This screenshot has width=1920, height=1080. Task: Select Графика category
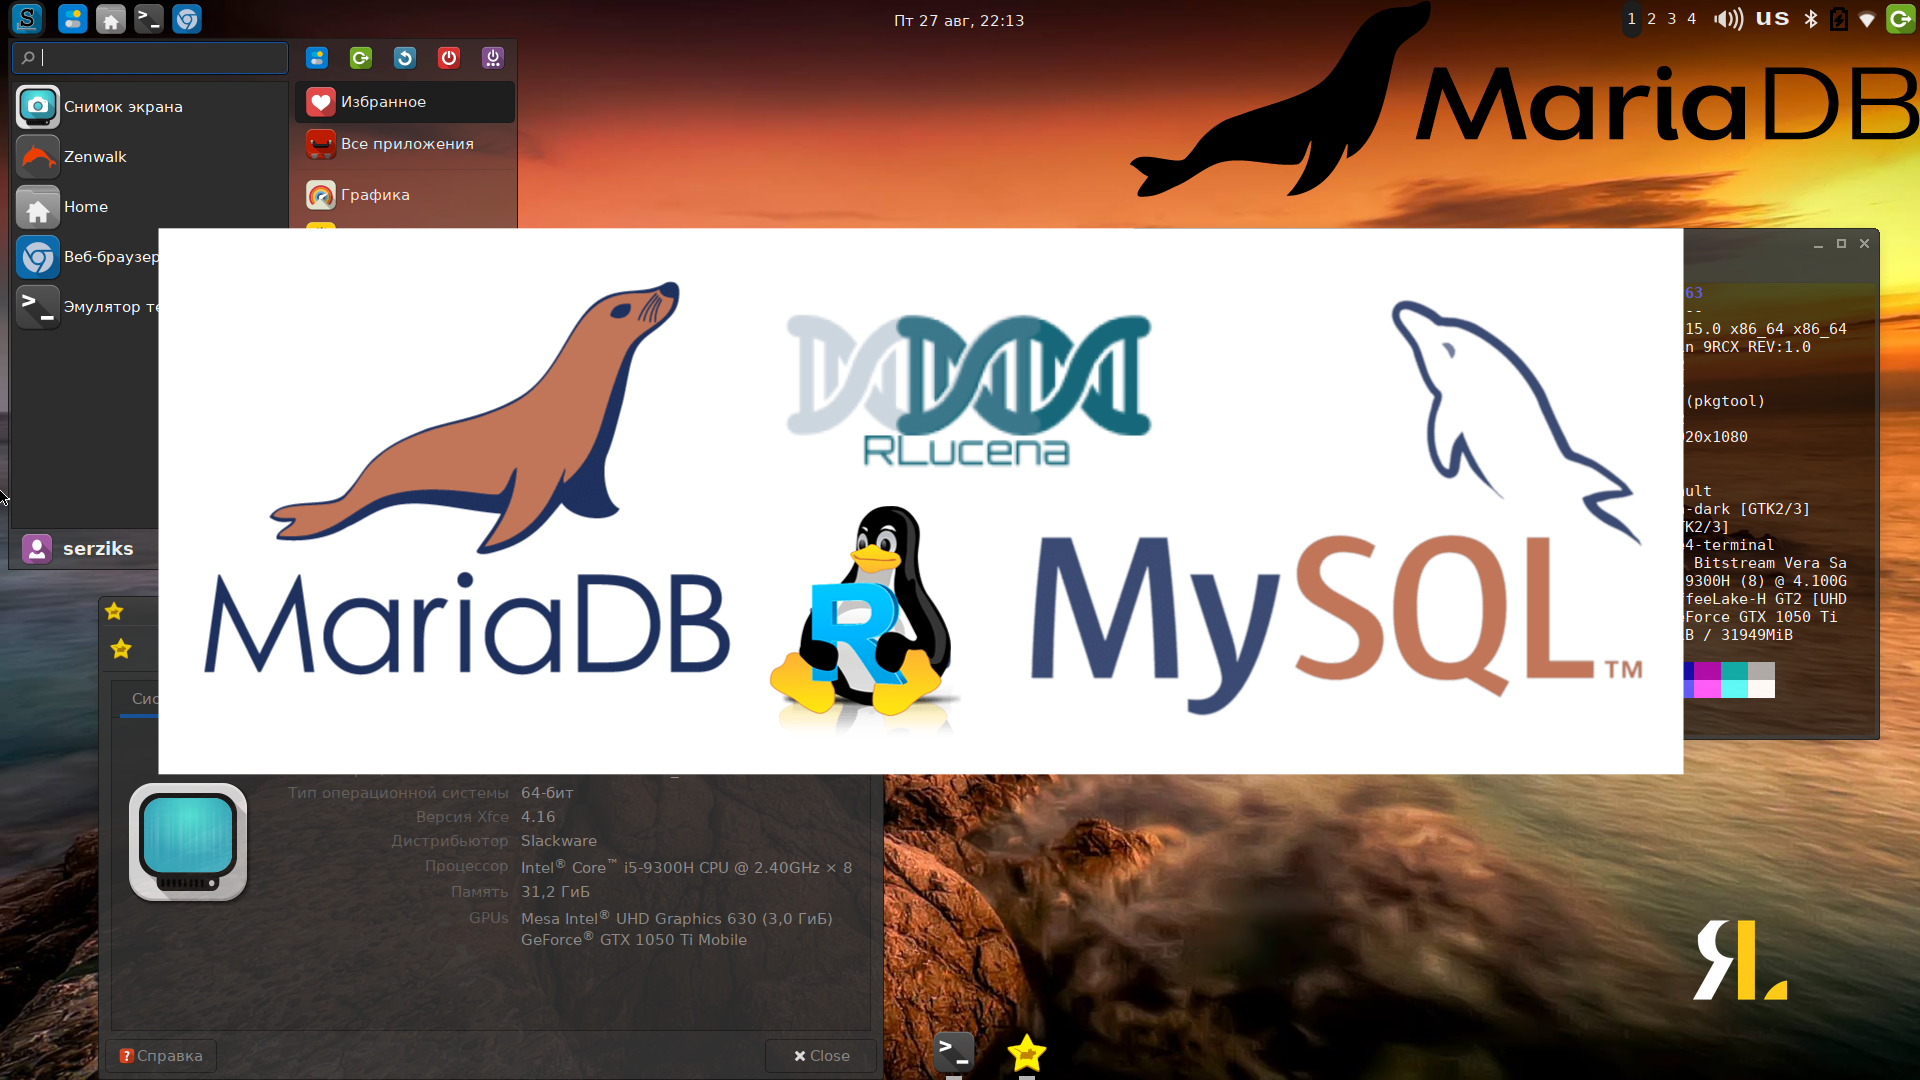click(x=405, y=195)
